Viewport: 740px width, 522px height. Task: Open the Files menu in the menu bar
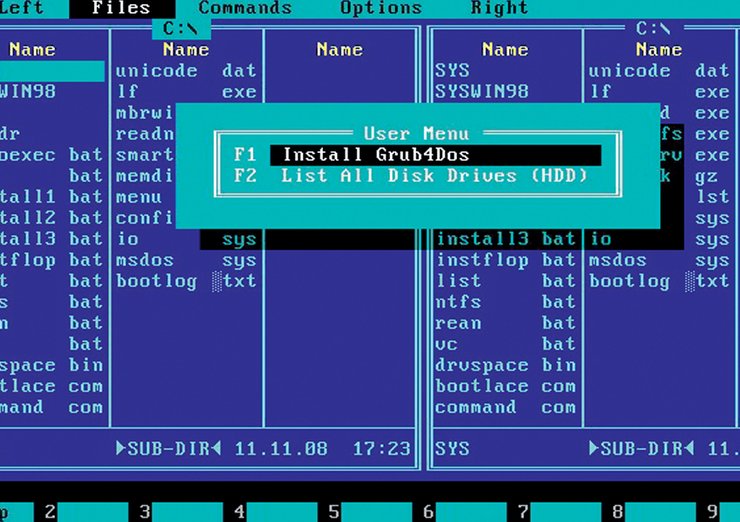121,8
